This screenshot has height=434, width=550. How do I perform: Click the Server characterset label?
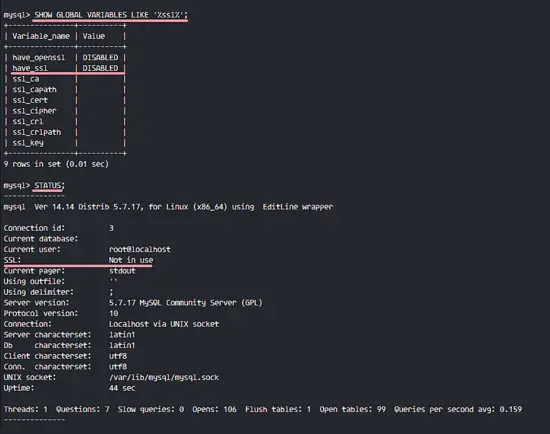click(x=47, y=335)
